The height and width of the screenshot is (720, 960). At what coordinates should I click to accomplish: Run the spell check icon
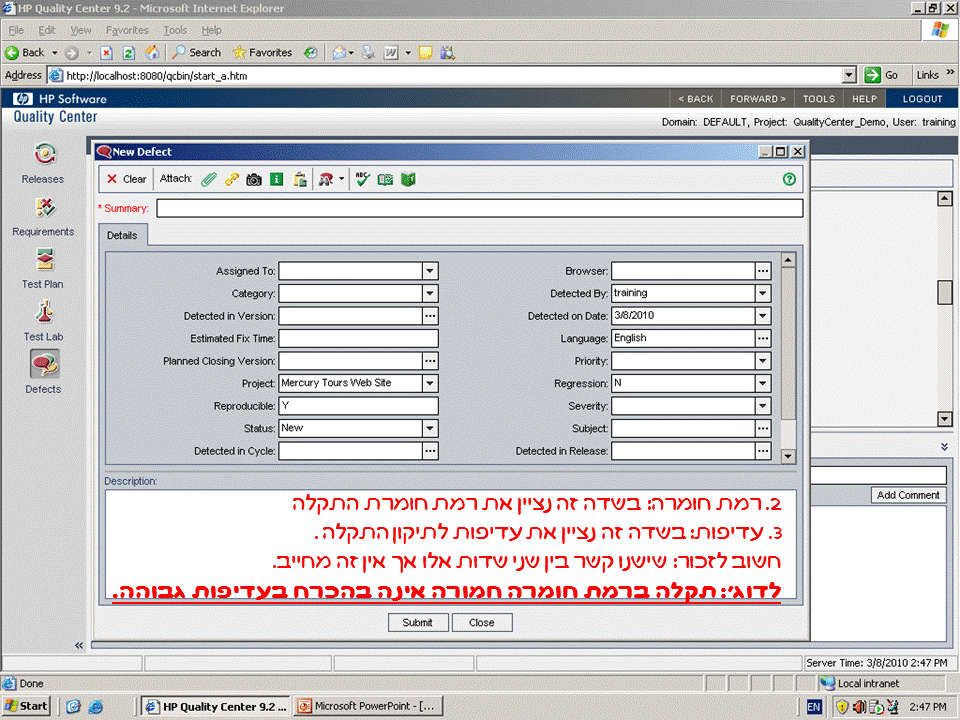click(362, 179)
